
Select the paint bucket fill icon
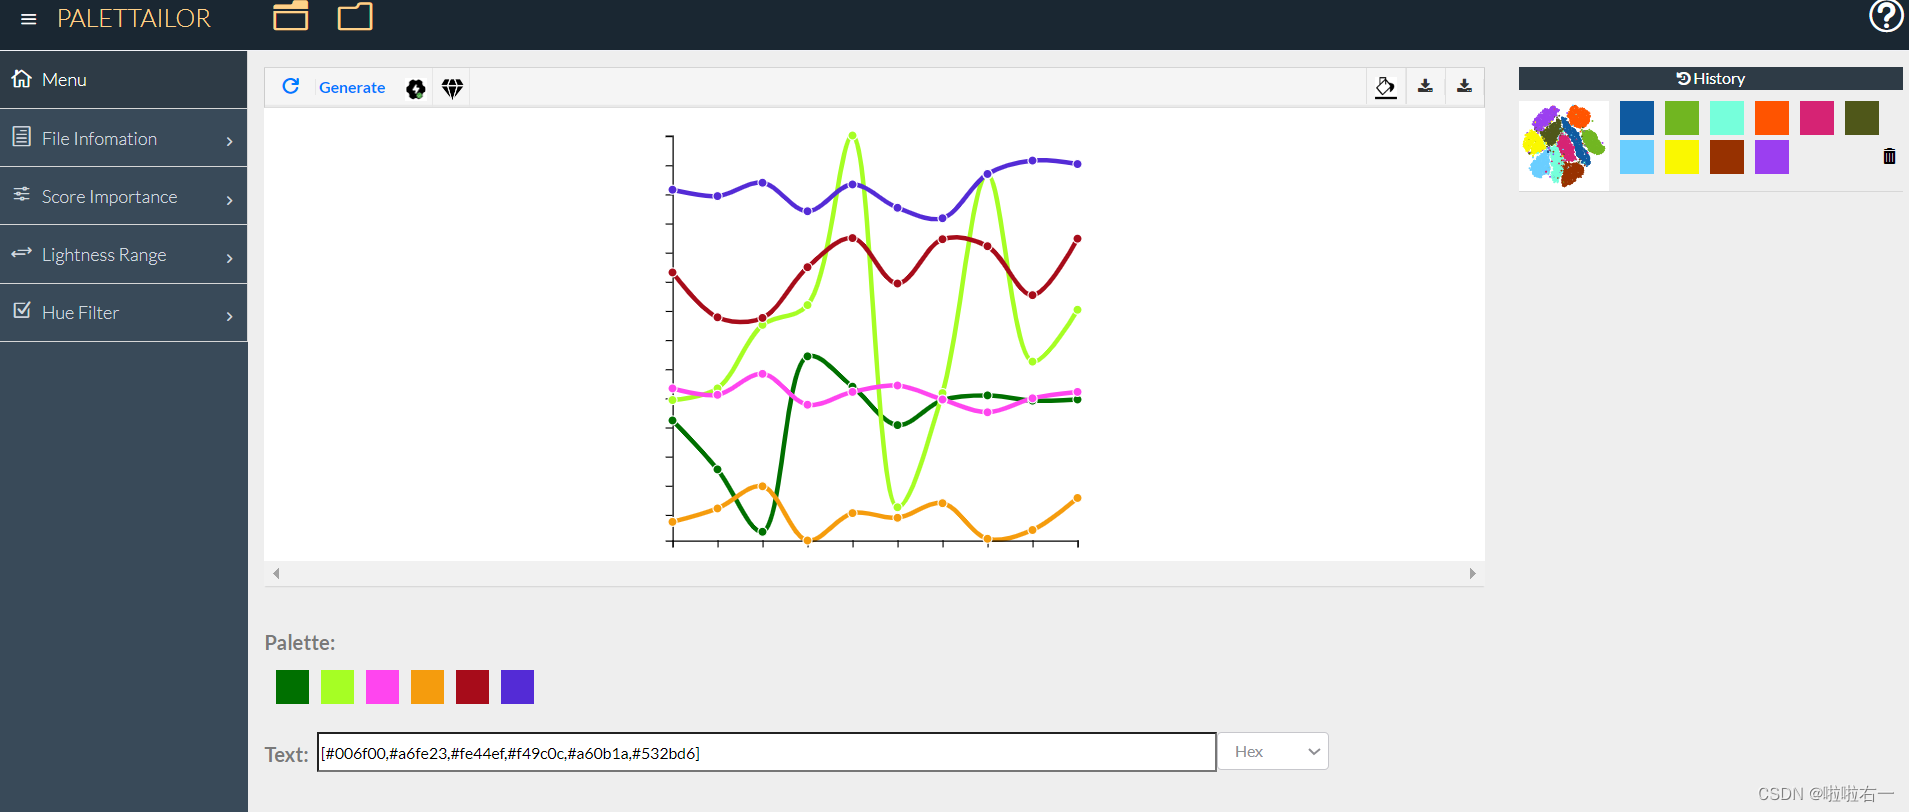pyautogui.click(x=1385, y=87)
